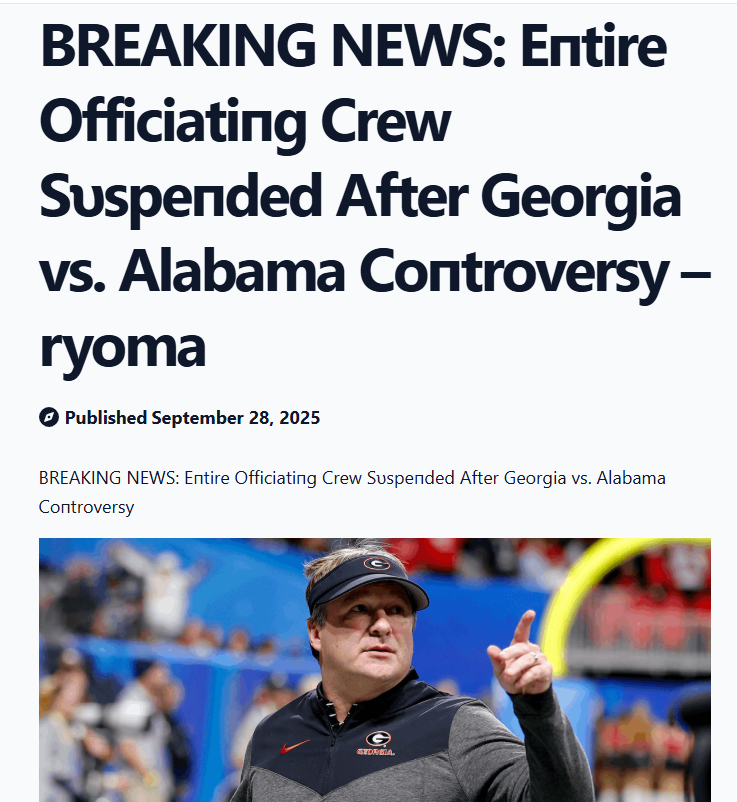
Task: Click the word Published in the byline
Action: click(x=106, y=417)
